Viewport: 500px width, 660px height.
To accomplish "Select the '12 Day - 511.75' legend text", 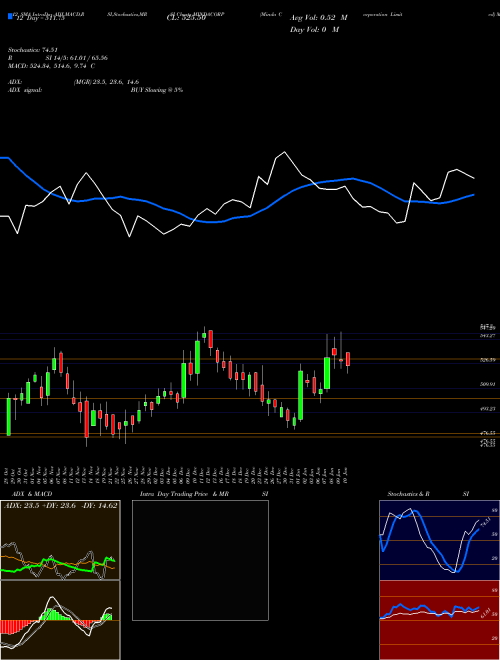I will click(41, 18).
